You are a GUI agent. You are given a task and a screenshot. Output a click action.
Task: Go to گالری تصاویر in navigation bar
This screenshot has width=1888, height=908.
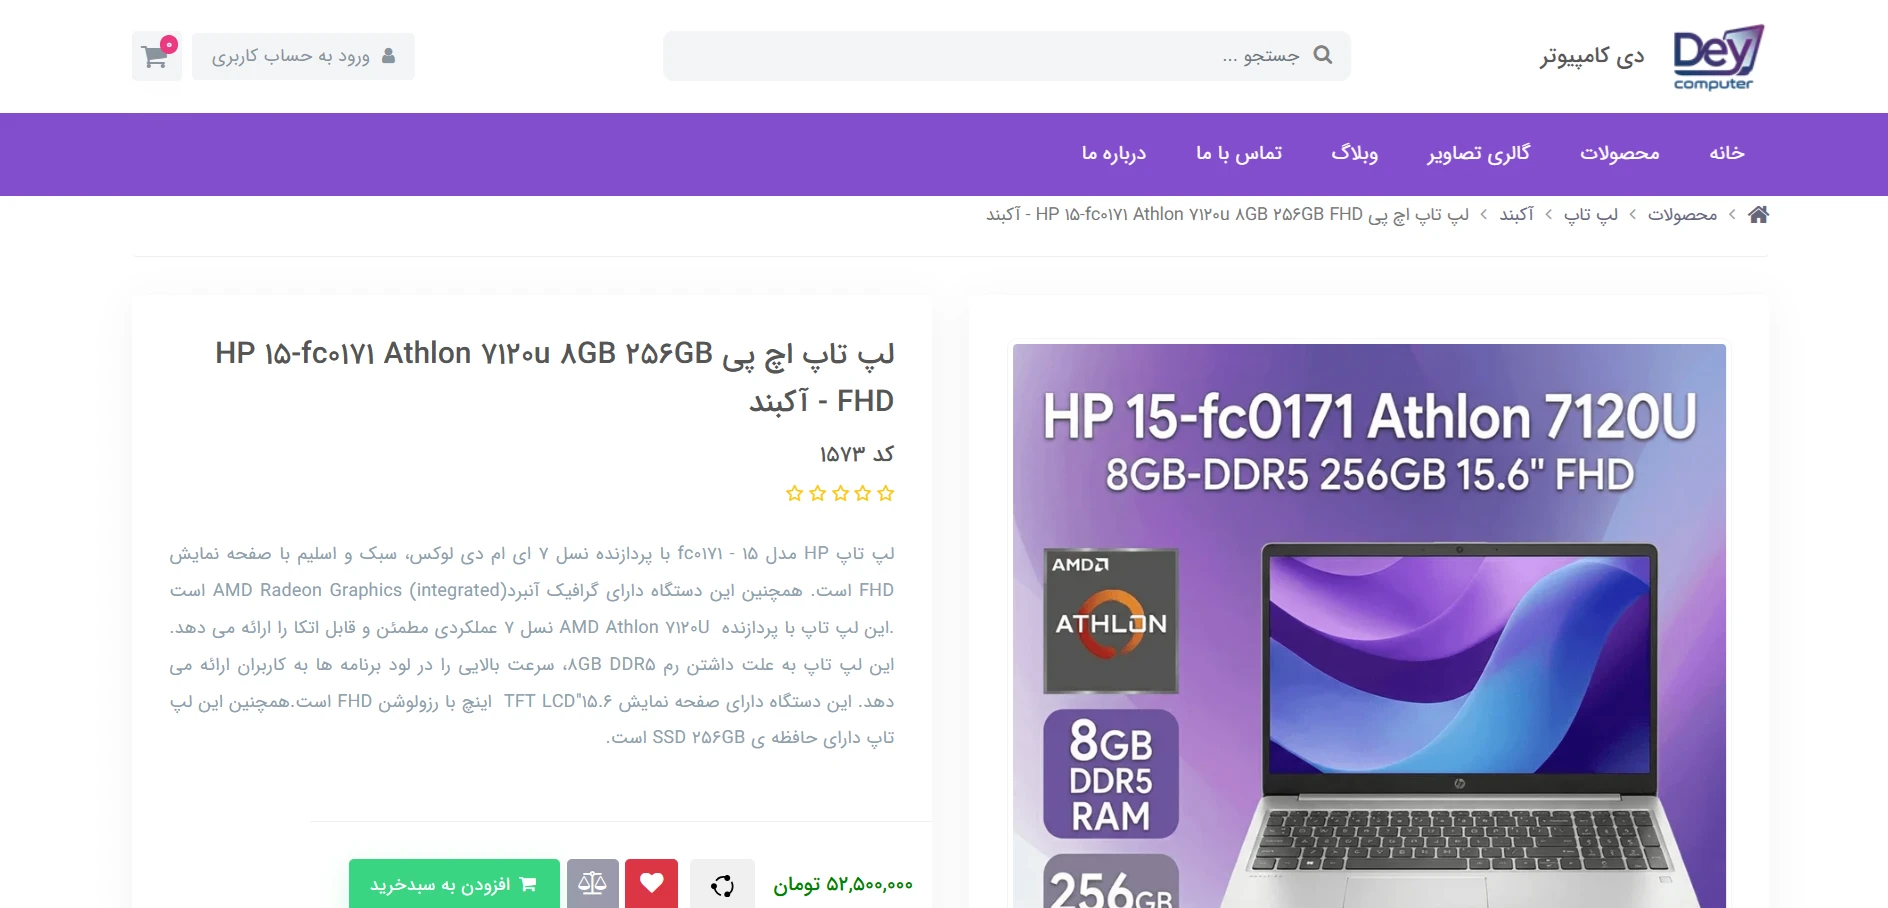(1479, 153)
